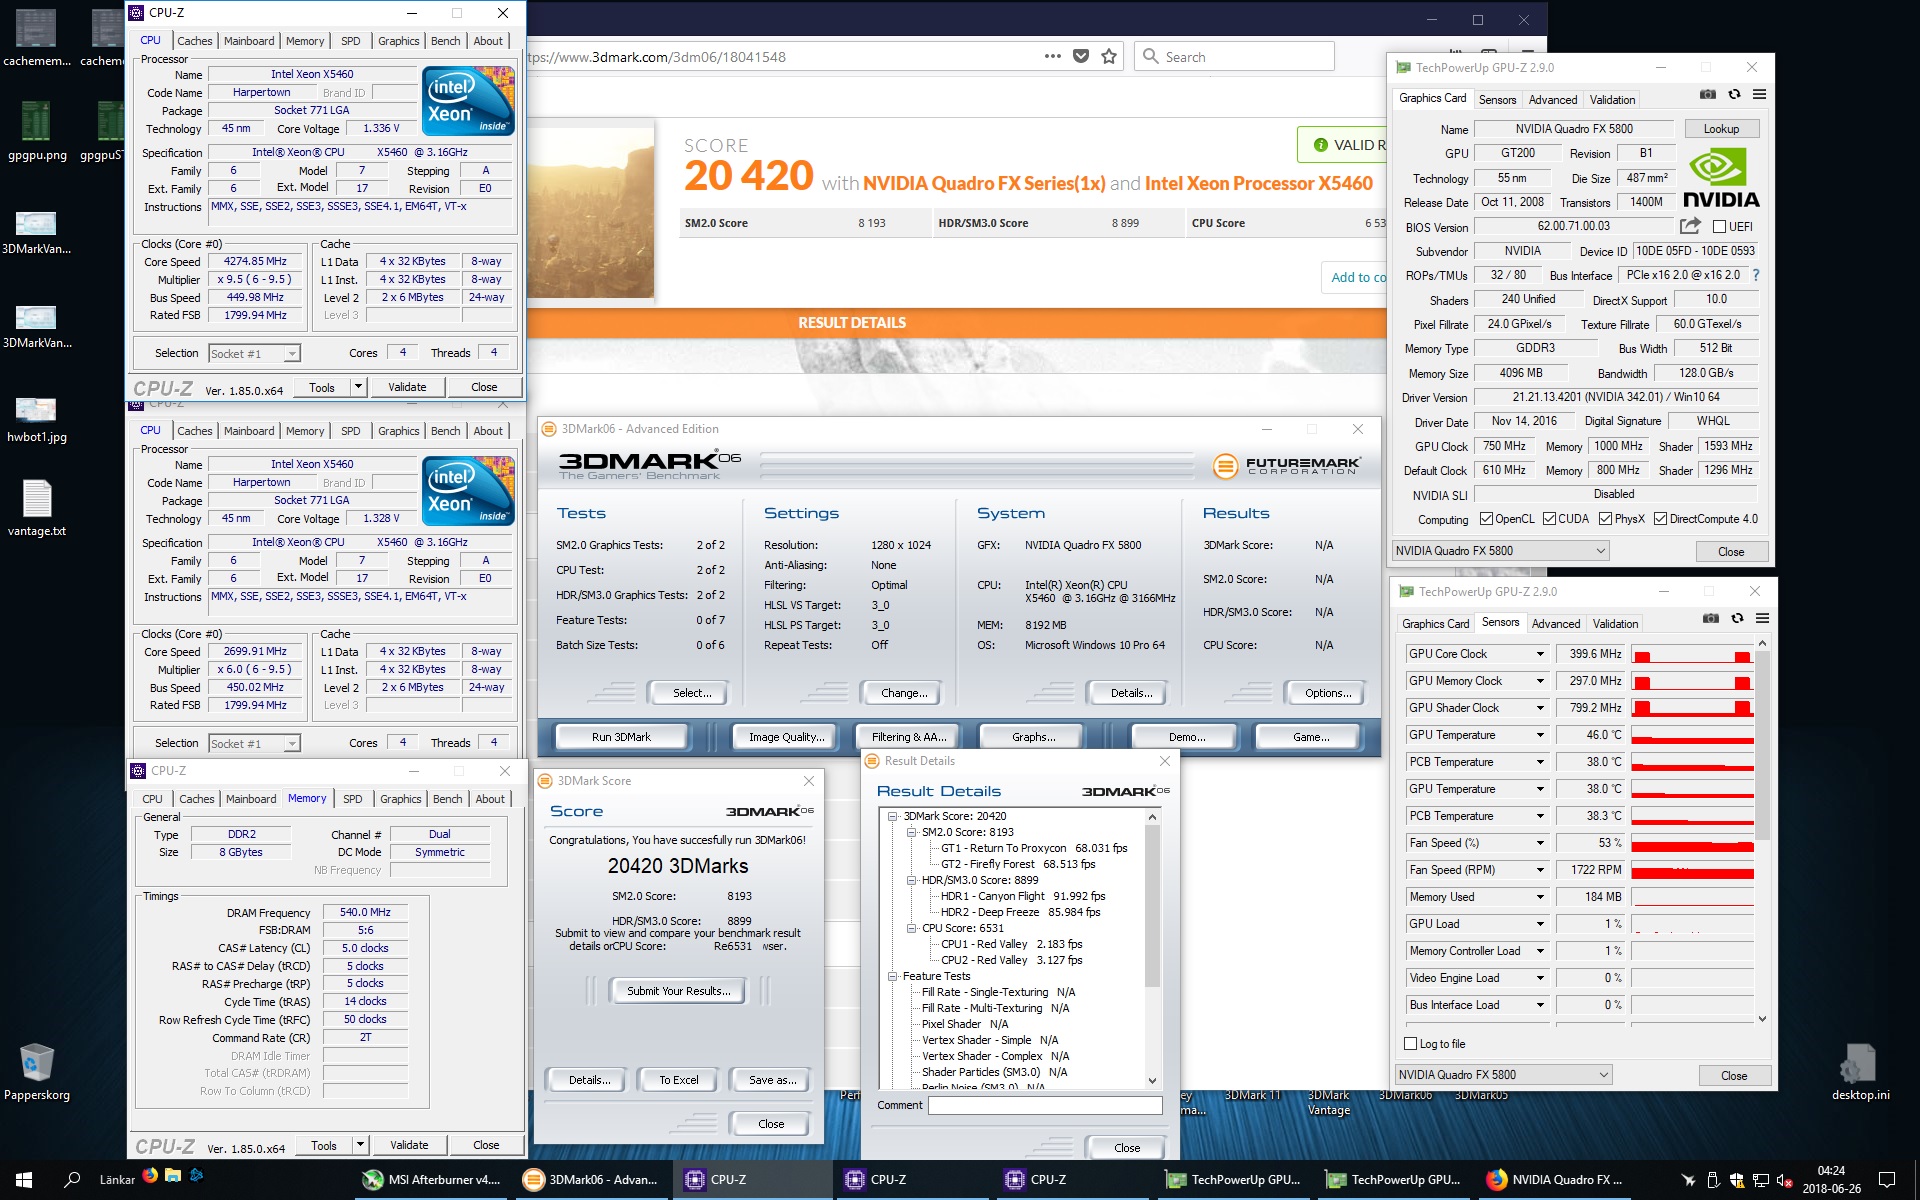
Task: Open vantage.txt desktop file icon
Action: [x=37, y=508]
